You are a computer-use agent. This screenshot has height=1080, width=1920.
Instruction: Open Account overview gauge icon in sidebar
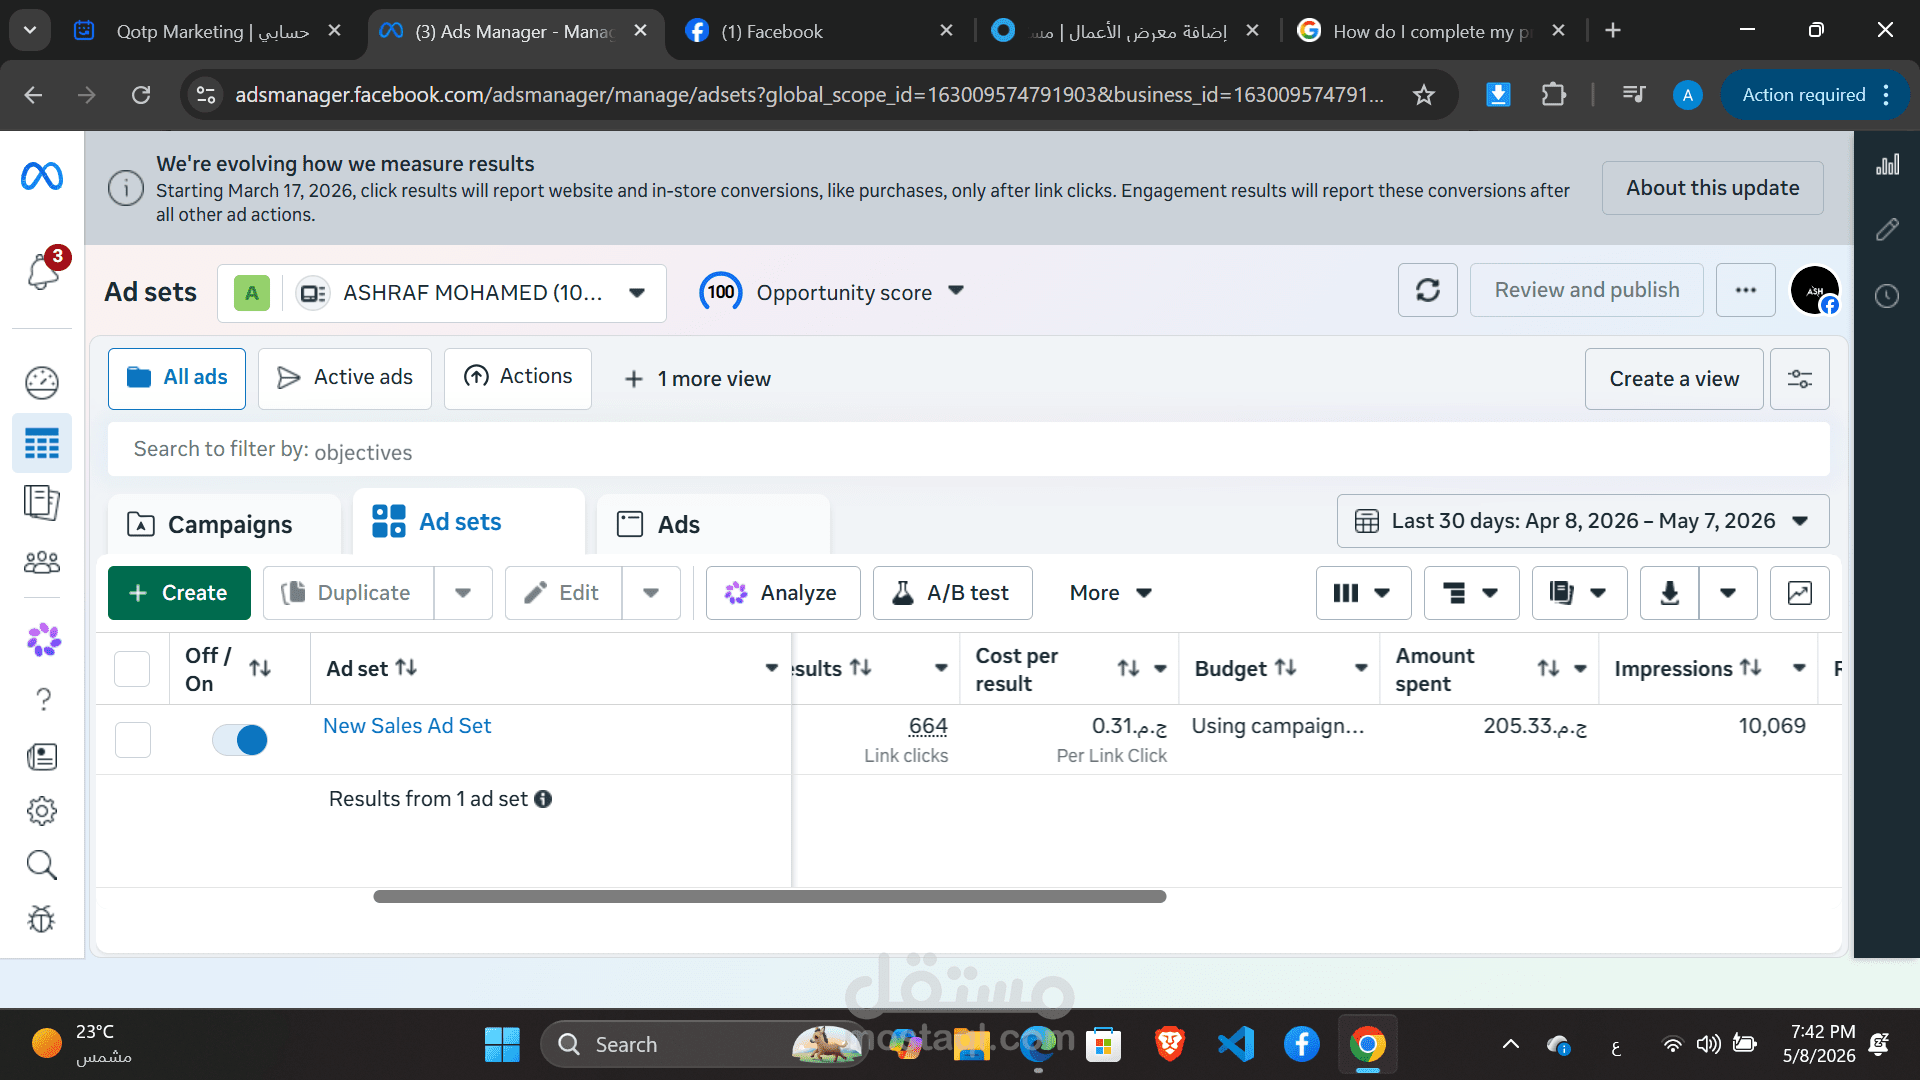tap(42, 382)
